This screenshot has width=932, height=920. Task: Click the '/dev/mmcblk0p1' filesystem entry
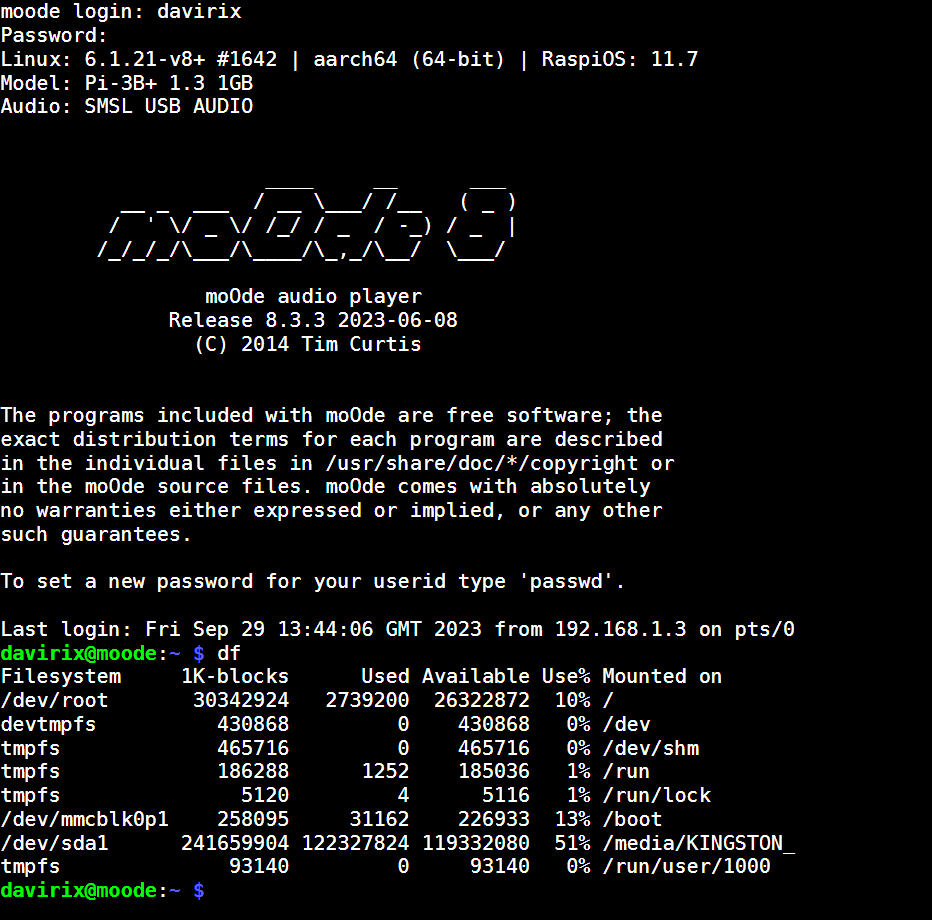(x=84, y=819)
